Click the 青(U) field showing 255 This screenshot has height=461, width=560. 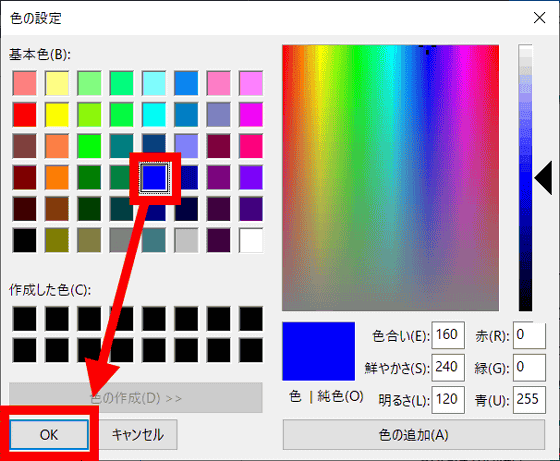click(x=529, y=400)
